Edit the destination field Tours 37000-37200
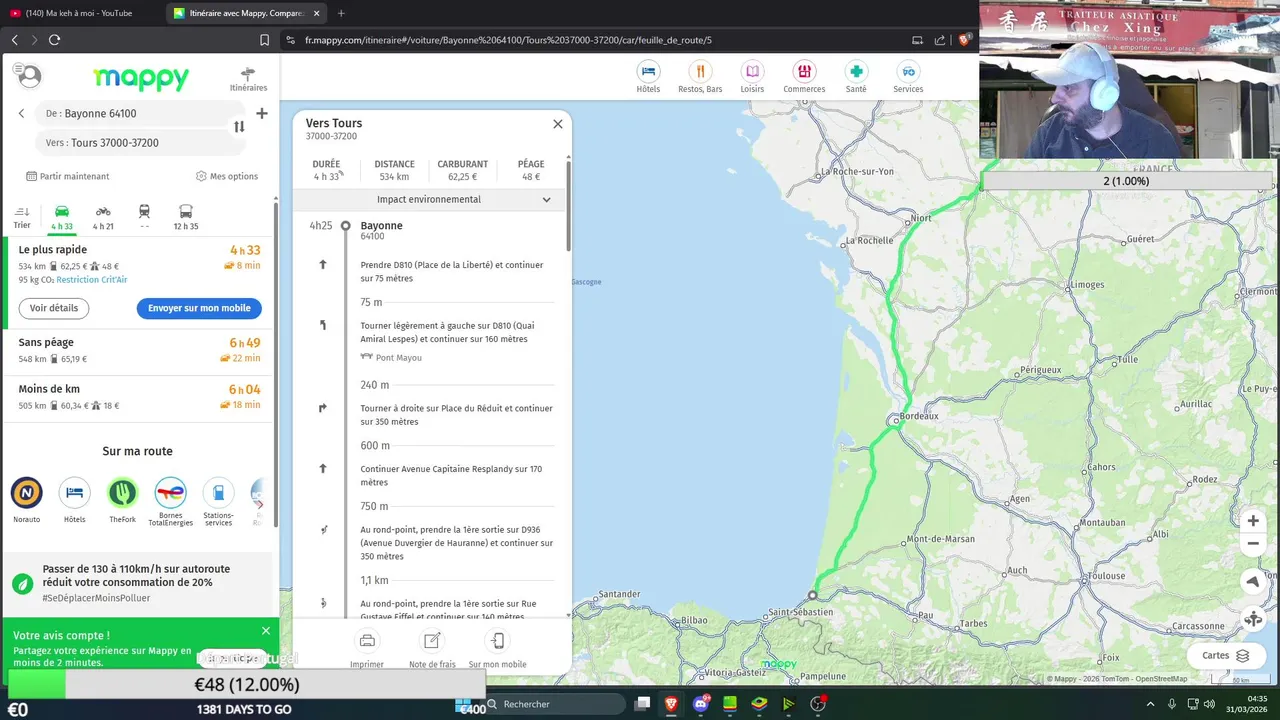Viewport: 1280px width, 720px height. click(x=136, y=143)
